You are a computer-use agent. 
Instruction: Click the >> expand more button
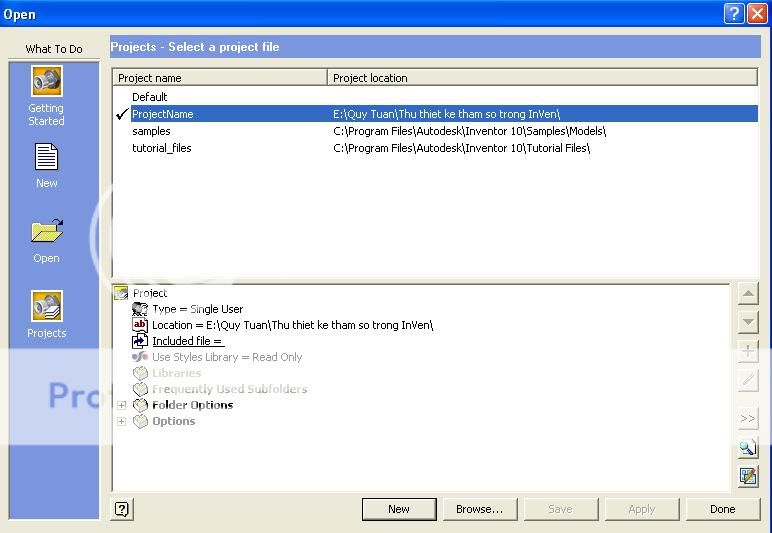748,418
